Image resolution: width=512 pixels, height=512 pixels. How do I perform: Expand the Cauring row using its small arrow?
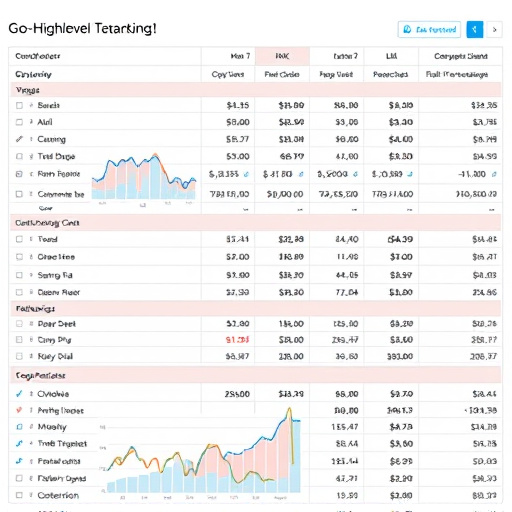tap(31, 139)
